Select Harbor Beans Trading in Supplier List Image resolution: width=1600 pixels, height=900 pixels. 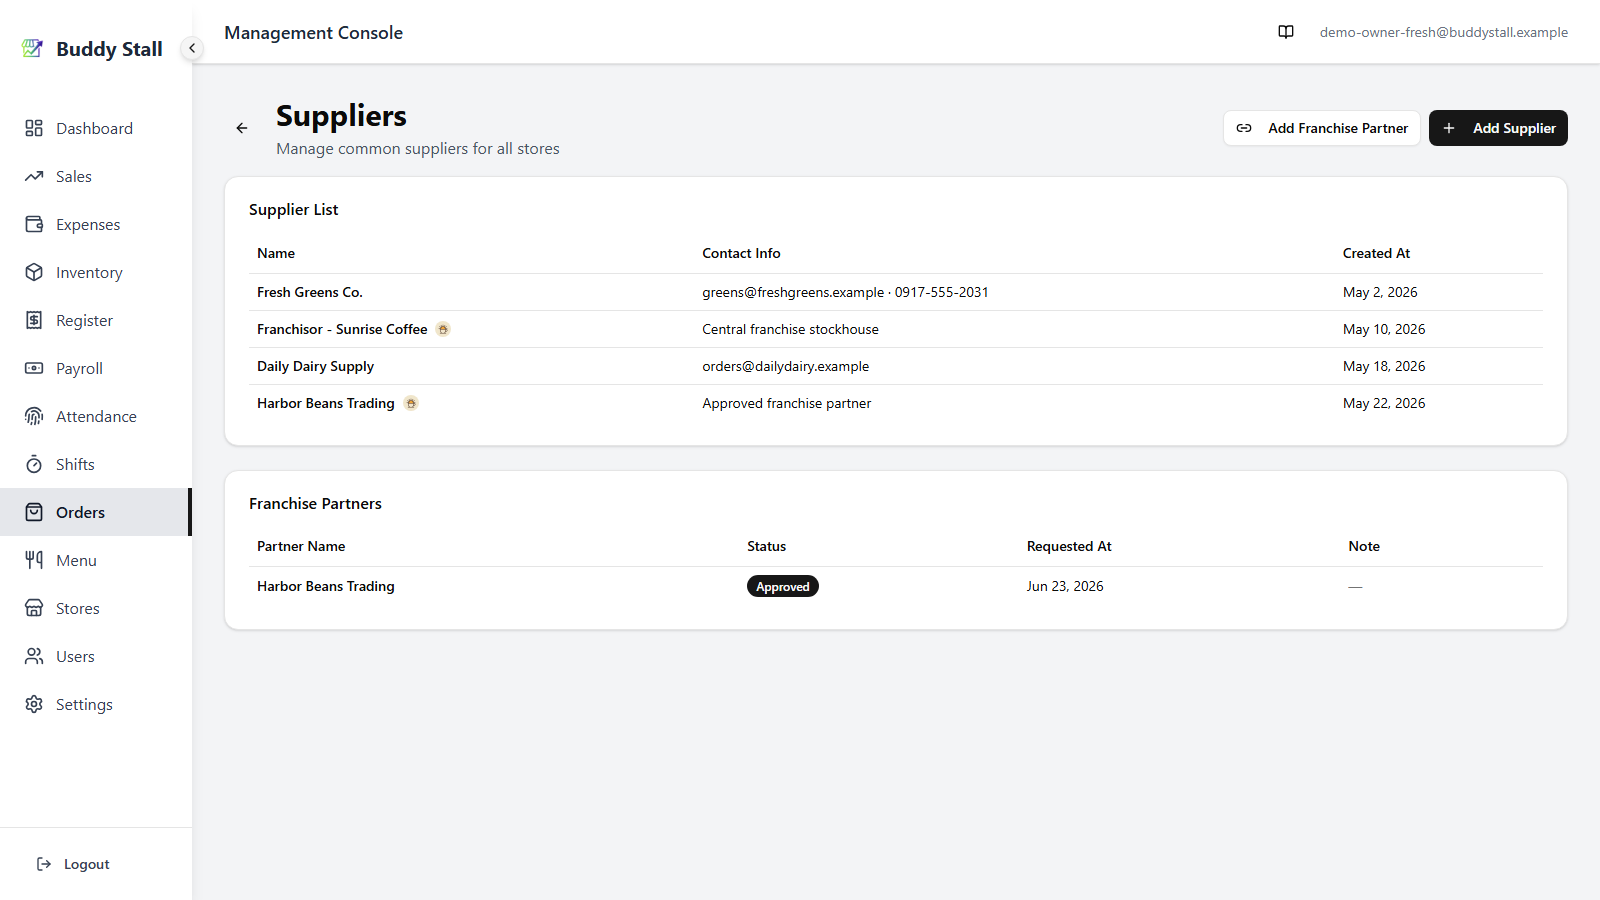tap(326, 403)
